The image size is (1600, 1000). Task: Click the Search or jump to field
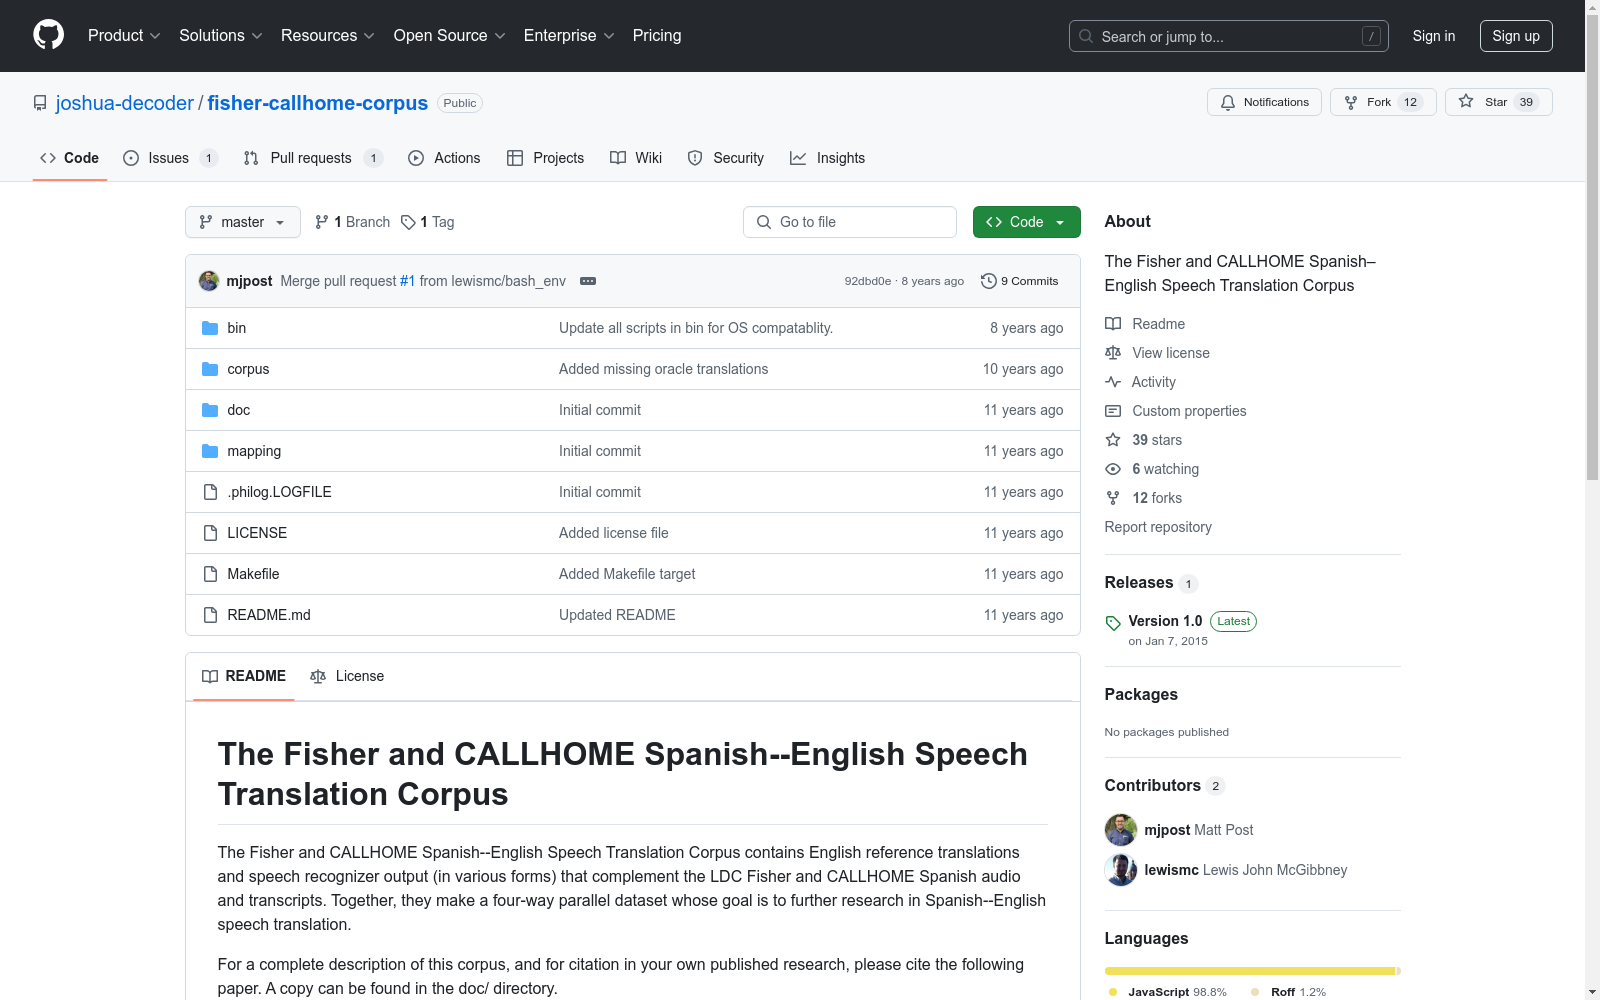(x=1229, y=36)
